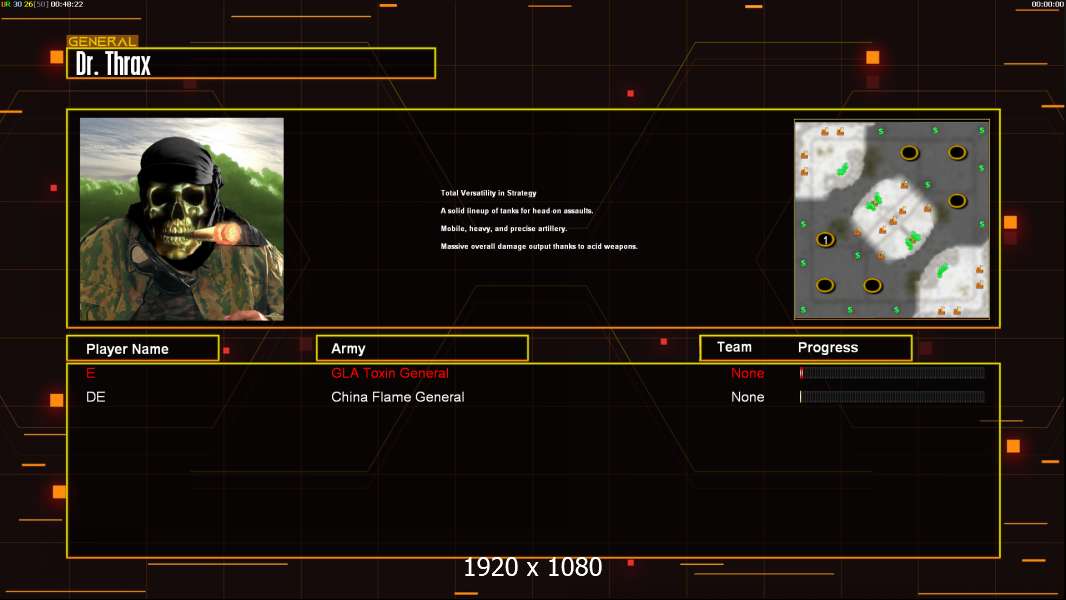Select player DE name in list

pyautogui.click(x=96, y=397)
